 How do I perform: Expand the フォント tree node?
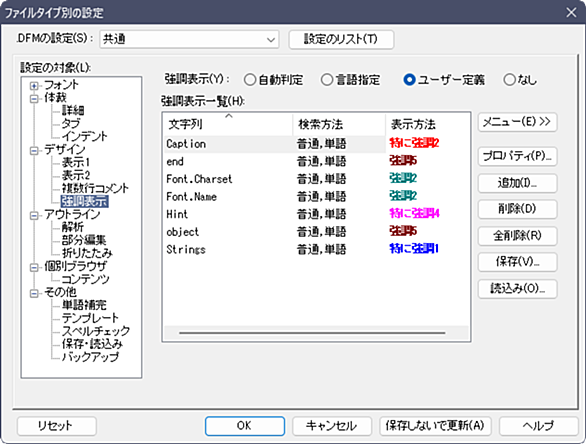pos(34,86)
